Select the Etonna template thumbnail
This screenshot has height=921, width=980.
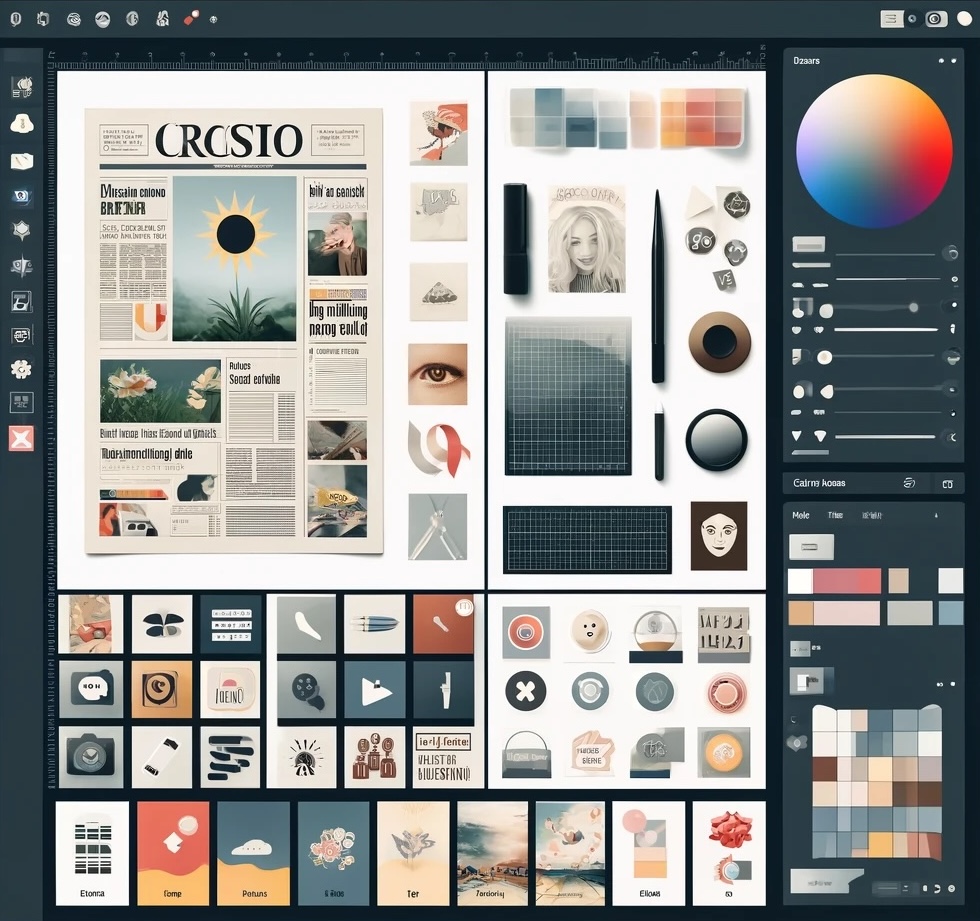(x=92, y=852)
